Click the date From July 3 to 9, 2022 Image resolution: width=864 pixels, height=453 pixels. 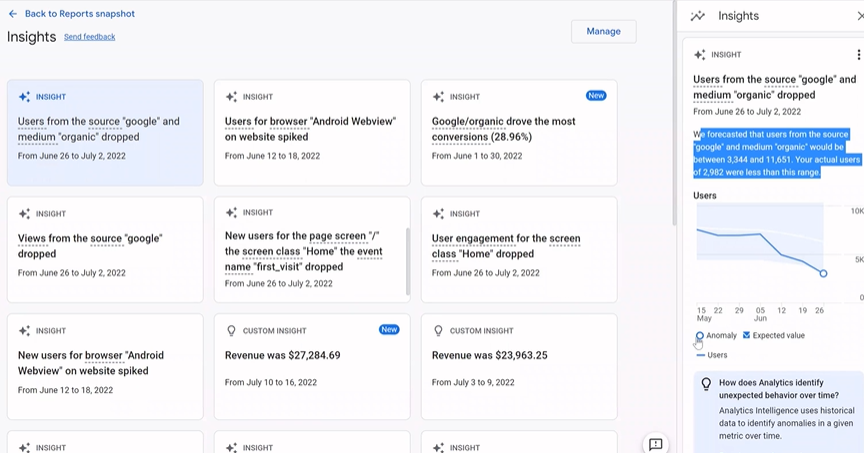pos(473,382)
